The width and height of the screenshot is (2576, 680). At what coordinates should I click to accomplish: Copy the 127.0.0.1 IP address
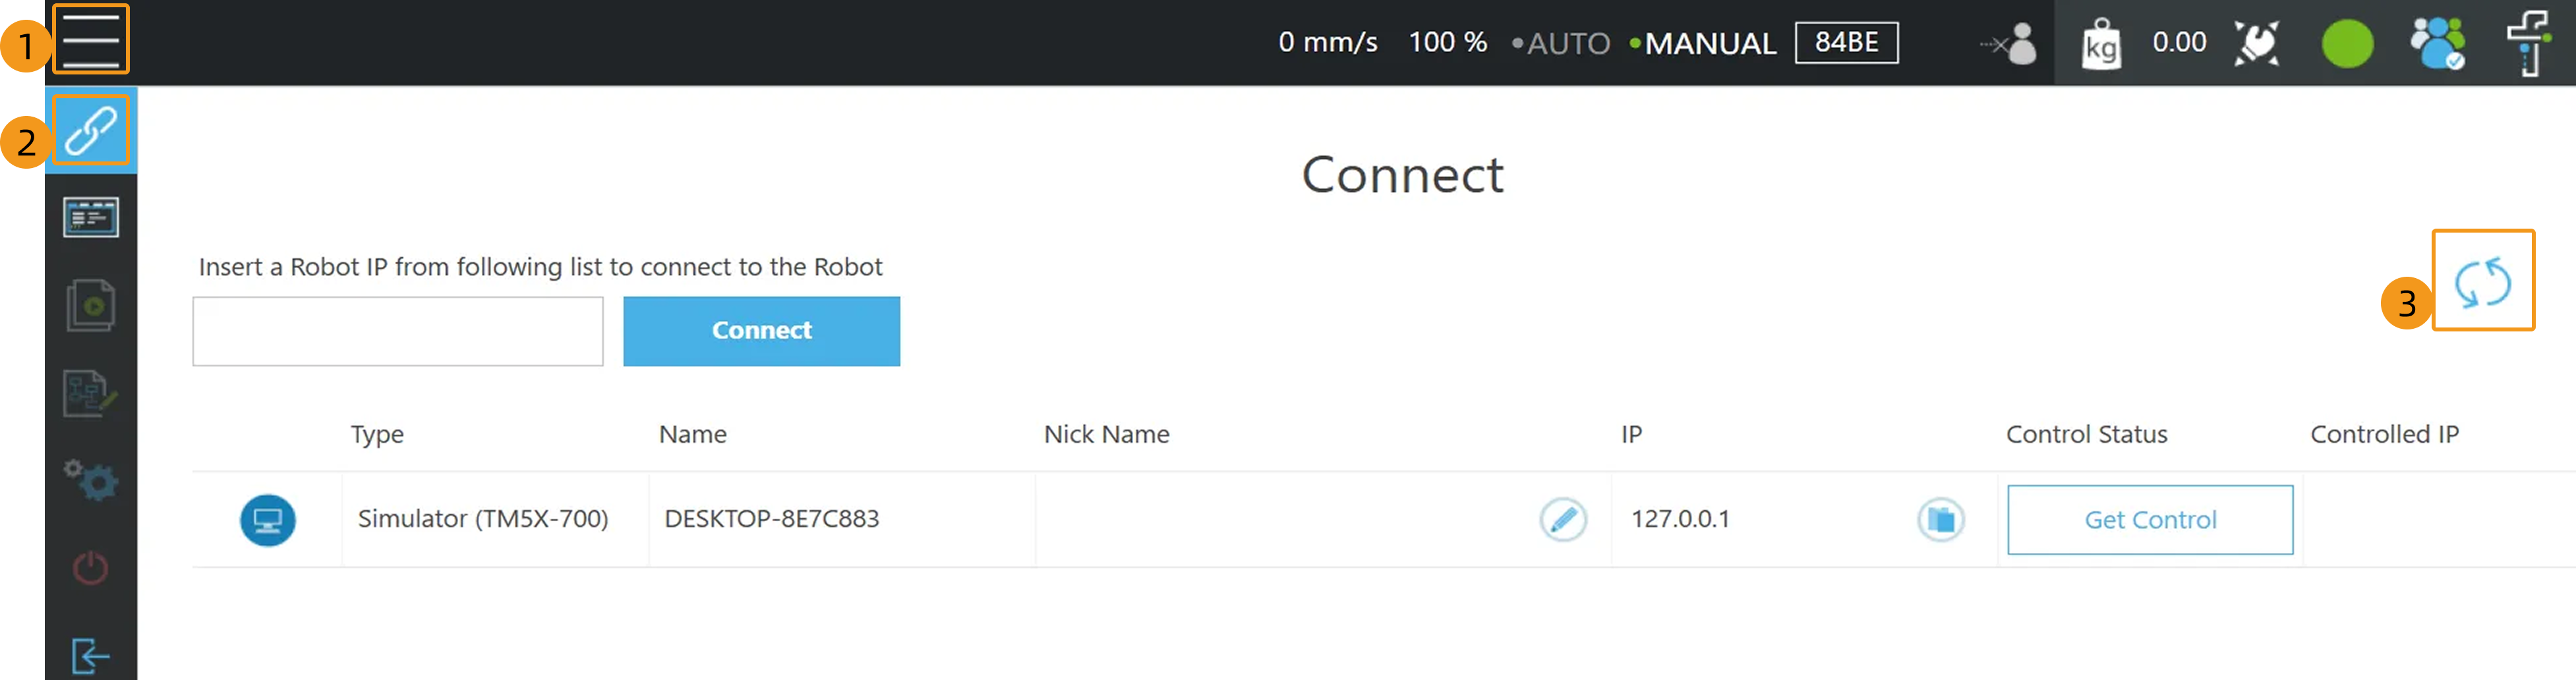[x=1940, y=519]
